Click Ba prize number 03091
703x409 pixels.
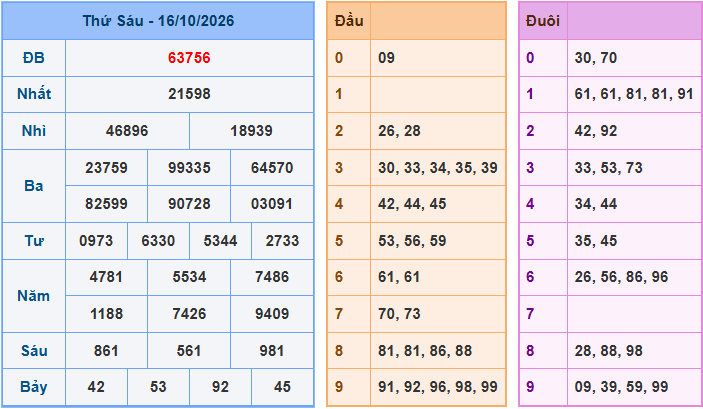pos(272,204)
